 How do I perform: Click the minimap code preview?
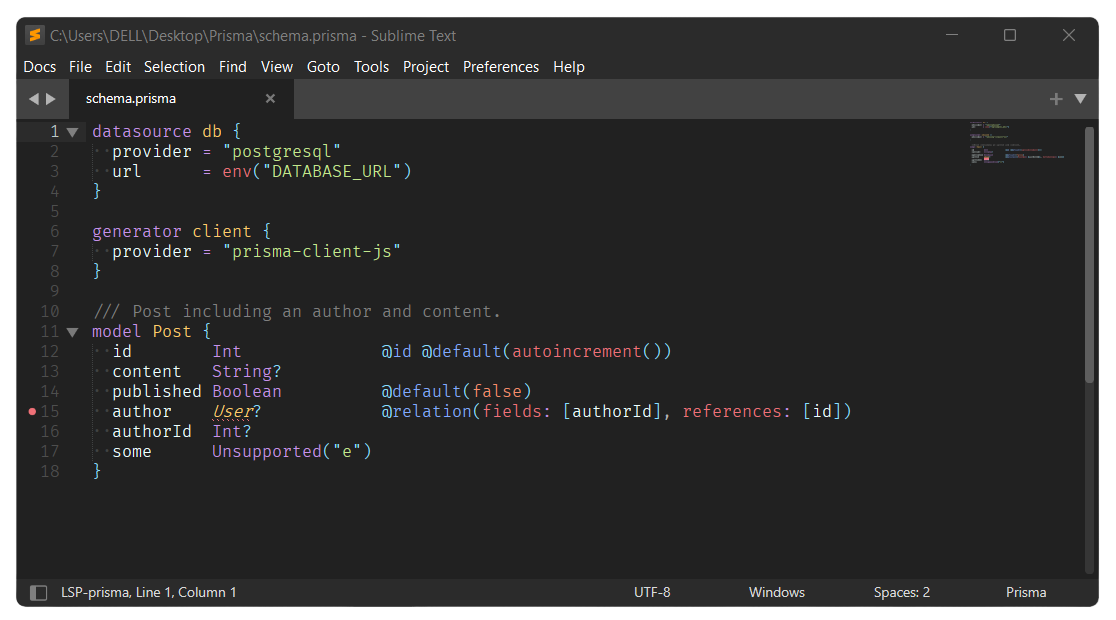(1016, 143)
